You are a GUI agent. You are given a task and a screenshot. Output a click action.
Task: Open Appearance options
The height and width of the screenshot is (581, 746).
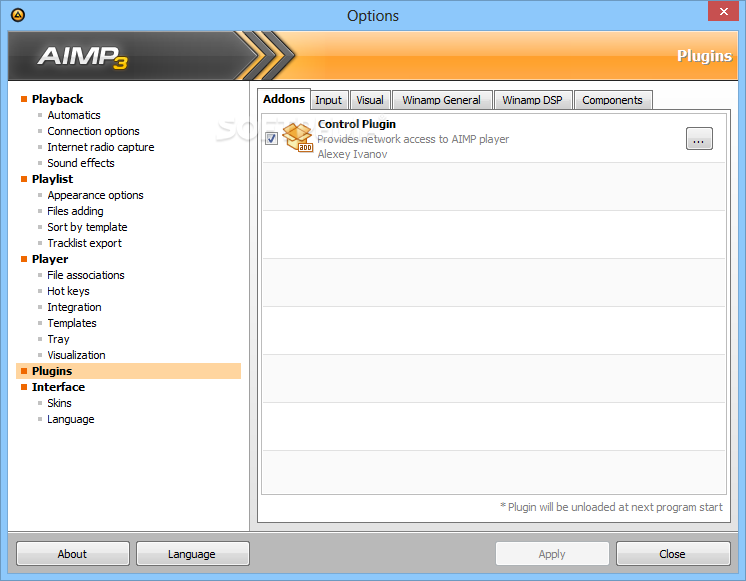96,195
